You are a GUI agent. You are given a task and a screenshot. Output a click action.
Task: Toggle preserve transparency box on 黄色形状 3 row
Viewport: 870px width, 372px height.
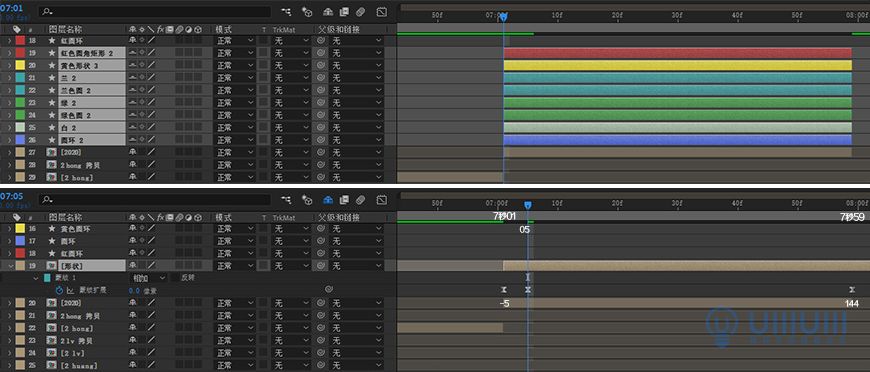tap(263, 66)
